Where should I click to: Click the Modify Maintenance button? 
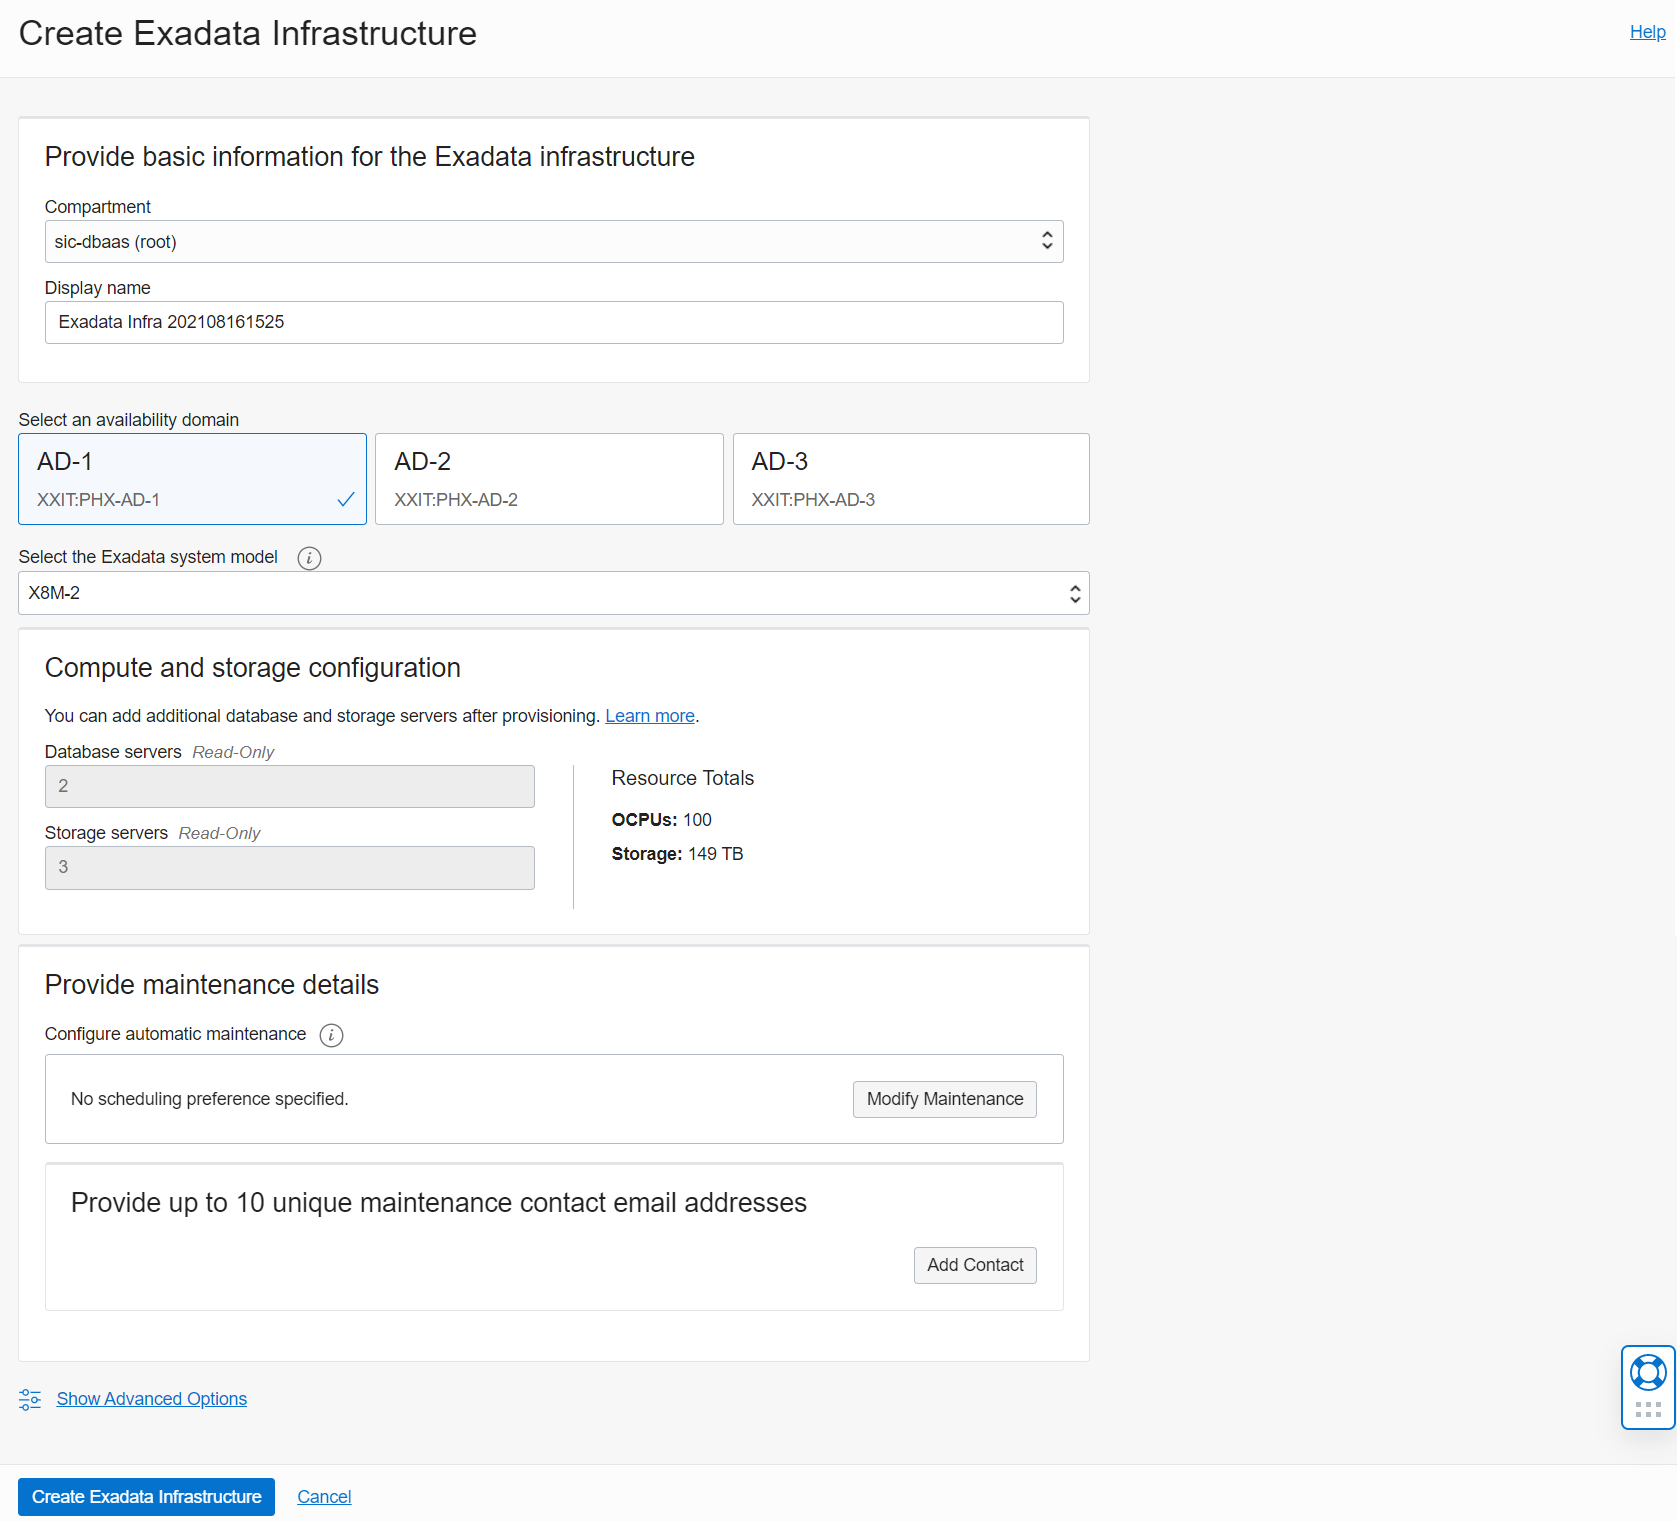click(944, 1099)
